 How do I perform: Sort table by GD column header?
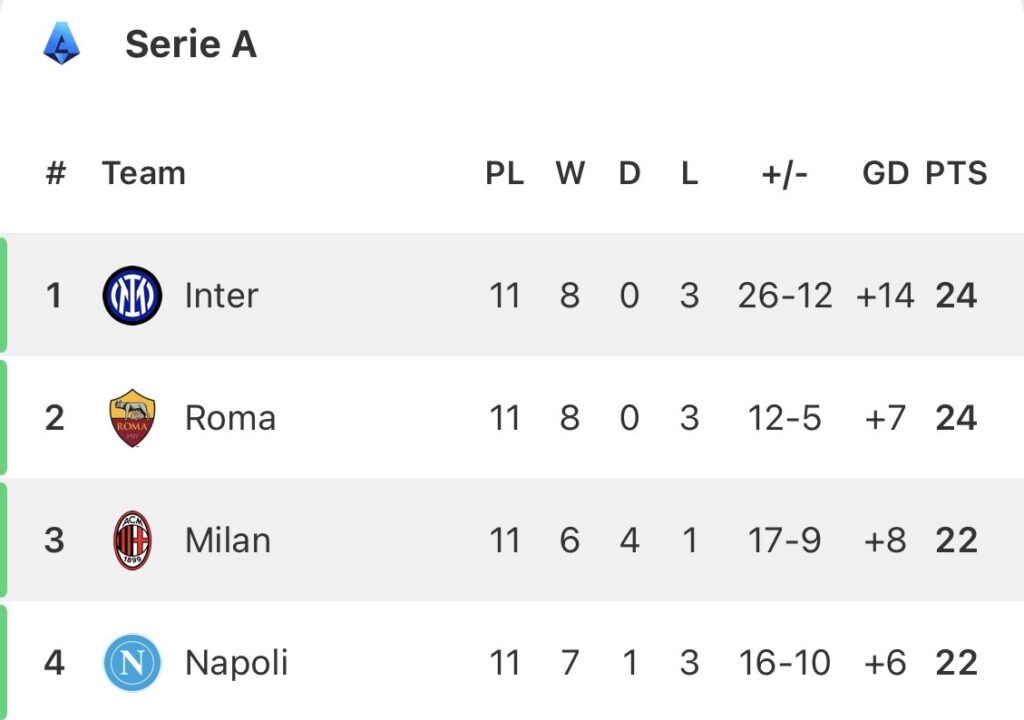click(x=885, y=173)
